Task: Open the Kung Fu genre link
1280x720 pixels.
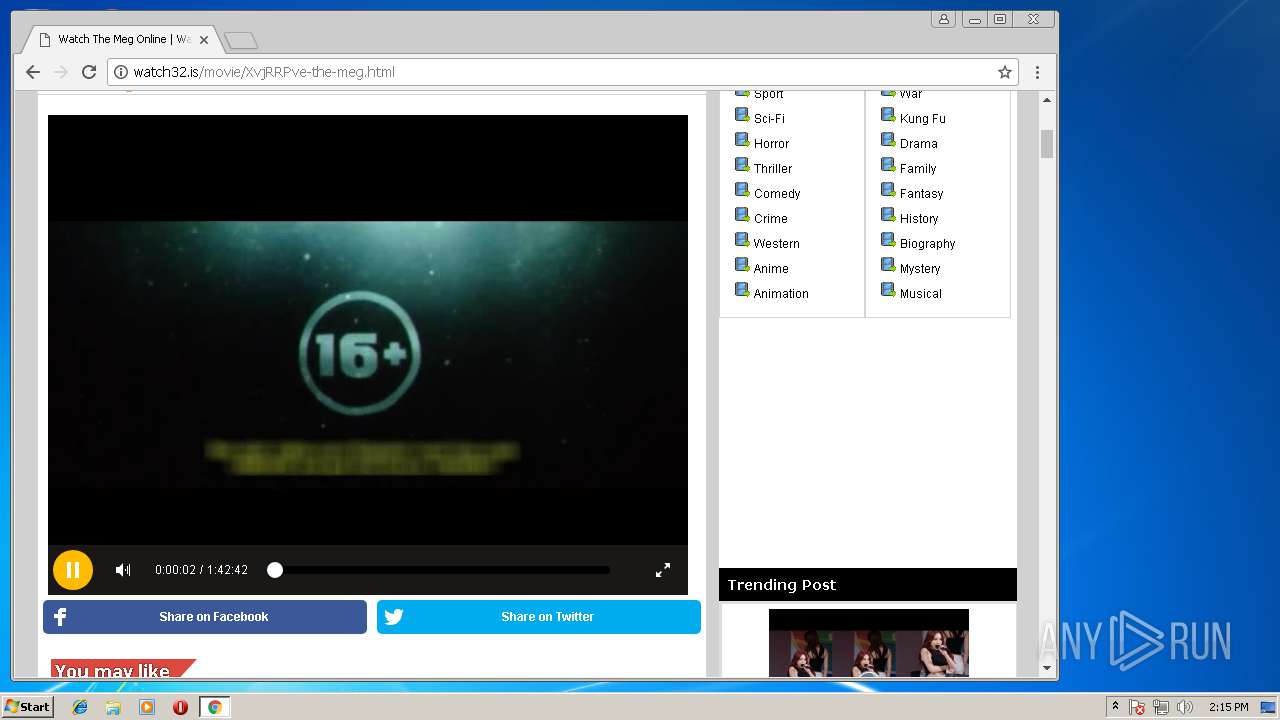Action: point(922,118)
